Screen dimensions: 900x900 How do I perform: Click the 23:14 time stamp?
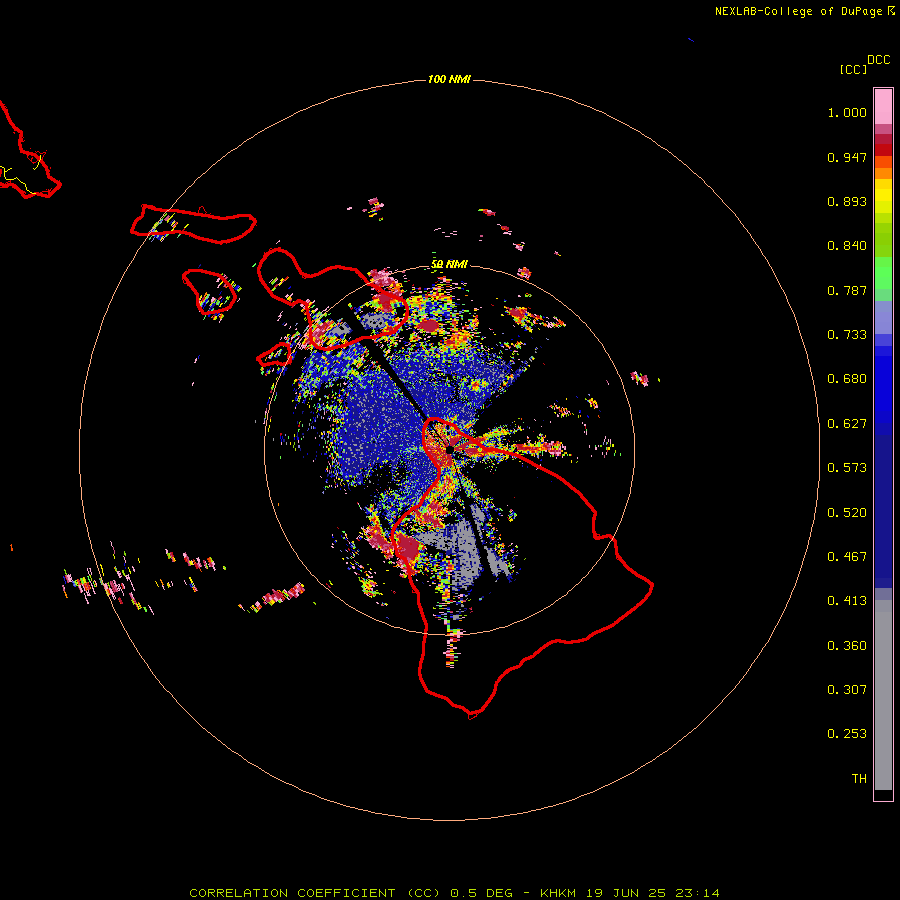click(x=697, y=893)
